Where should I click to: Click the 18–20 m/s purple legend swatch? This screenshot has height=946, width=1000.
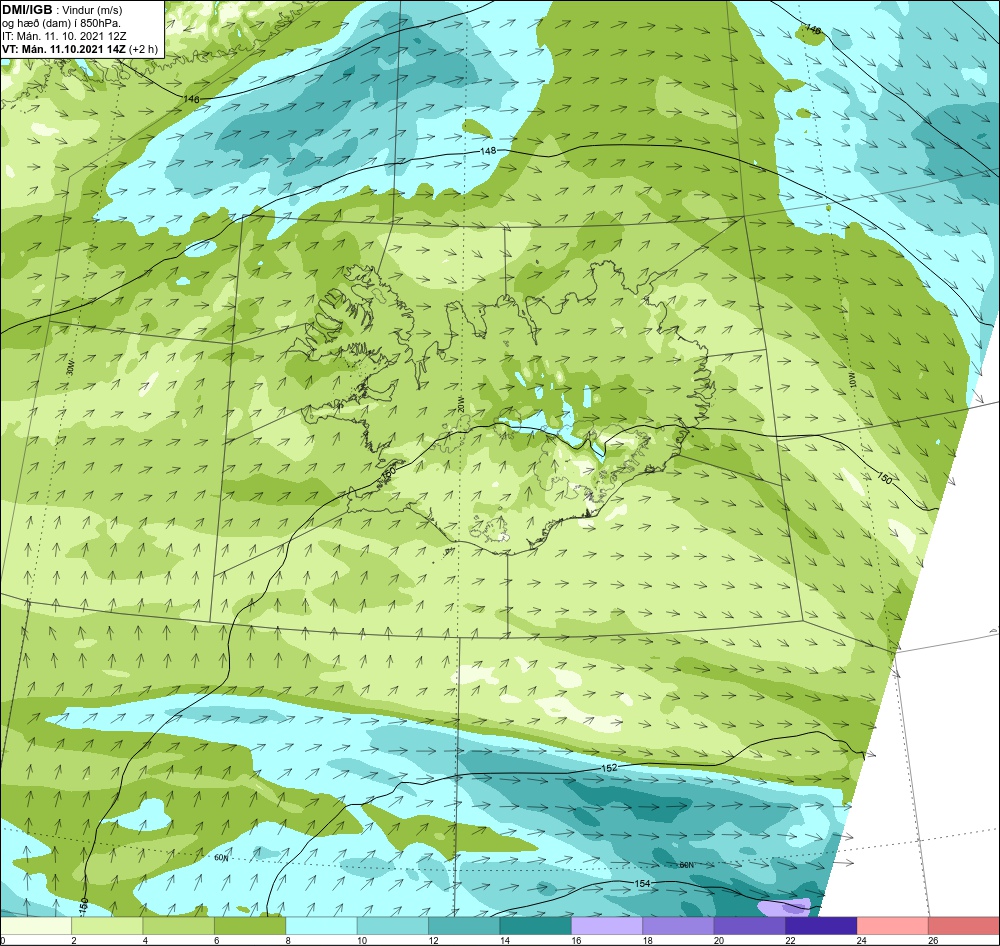pos(679,926)
